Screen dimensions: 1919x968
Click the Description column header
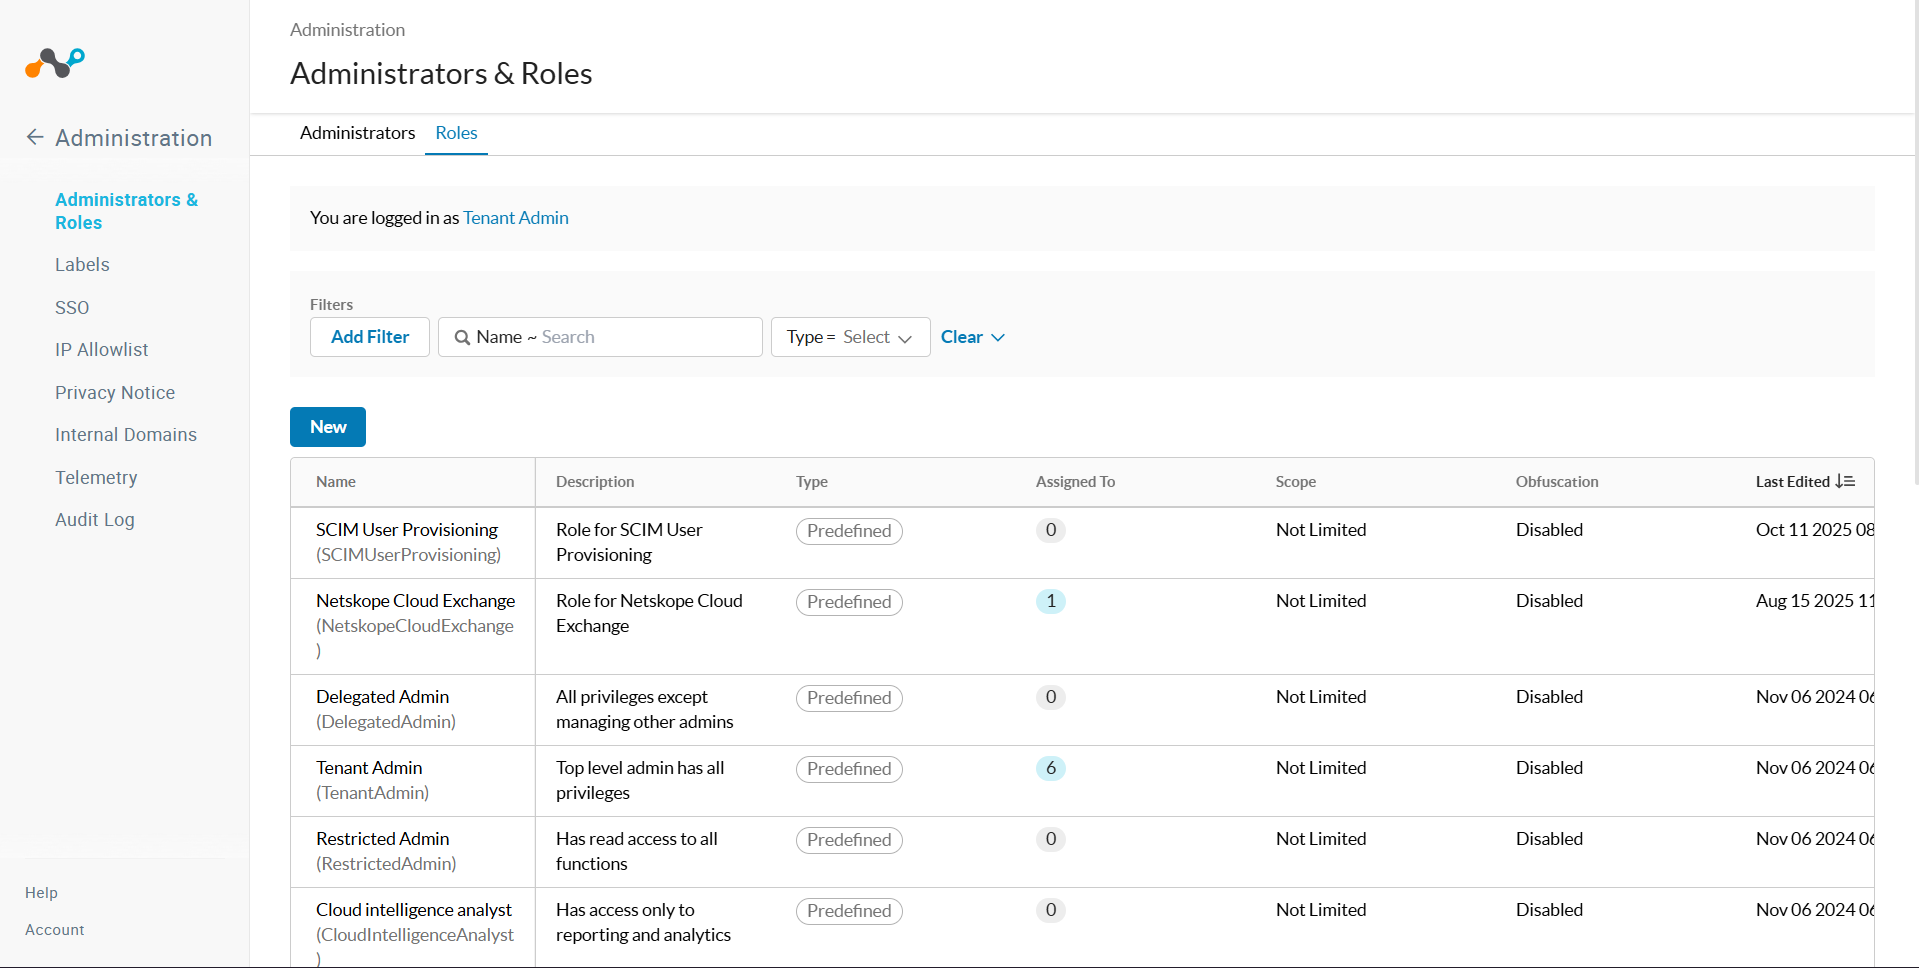coord(595,481)
